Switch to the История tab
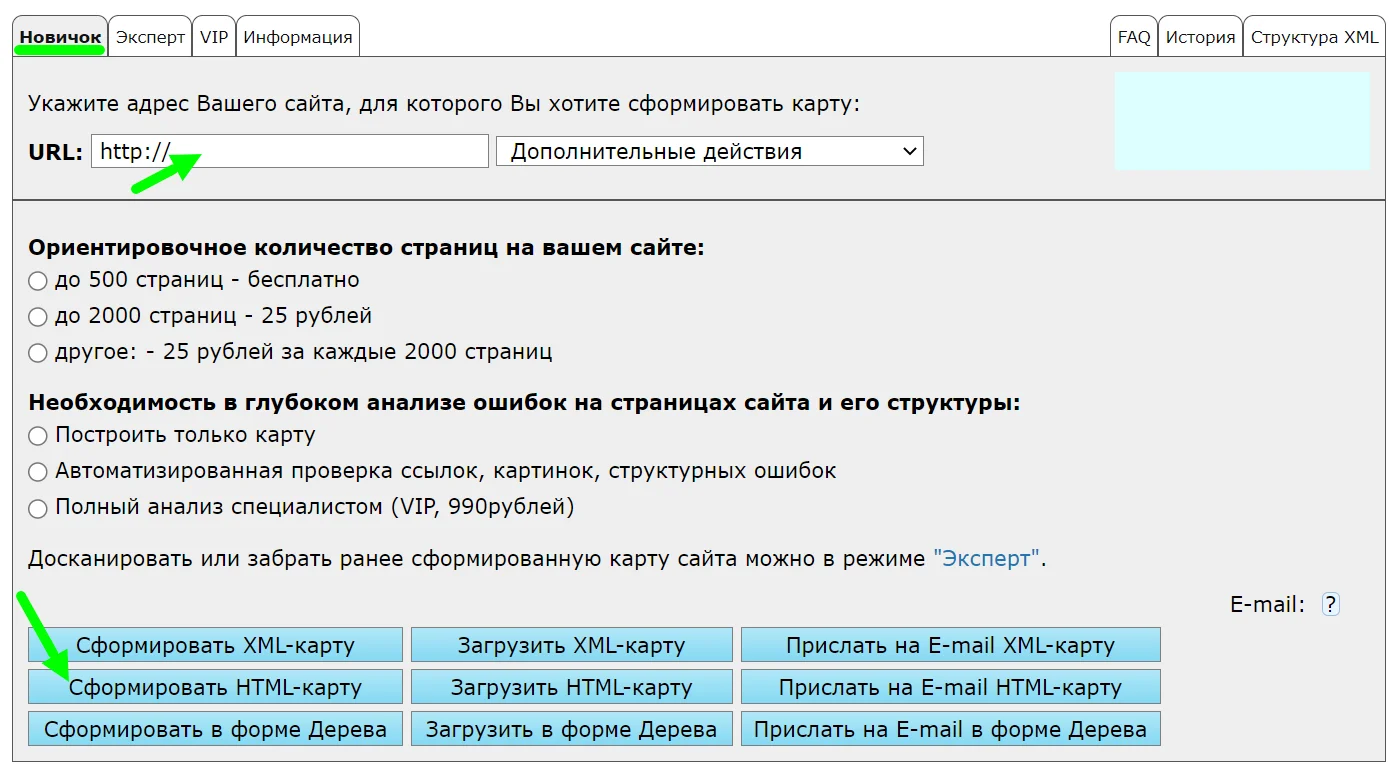This screenshot has height=776, width=1397. pos(1200,38)
